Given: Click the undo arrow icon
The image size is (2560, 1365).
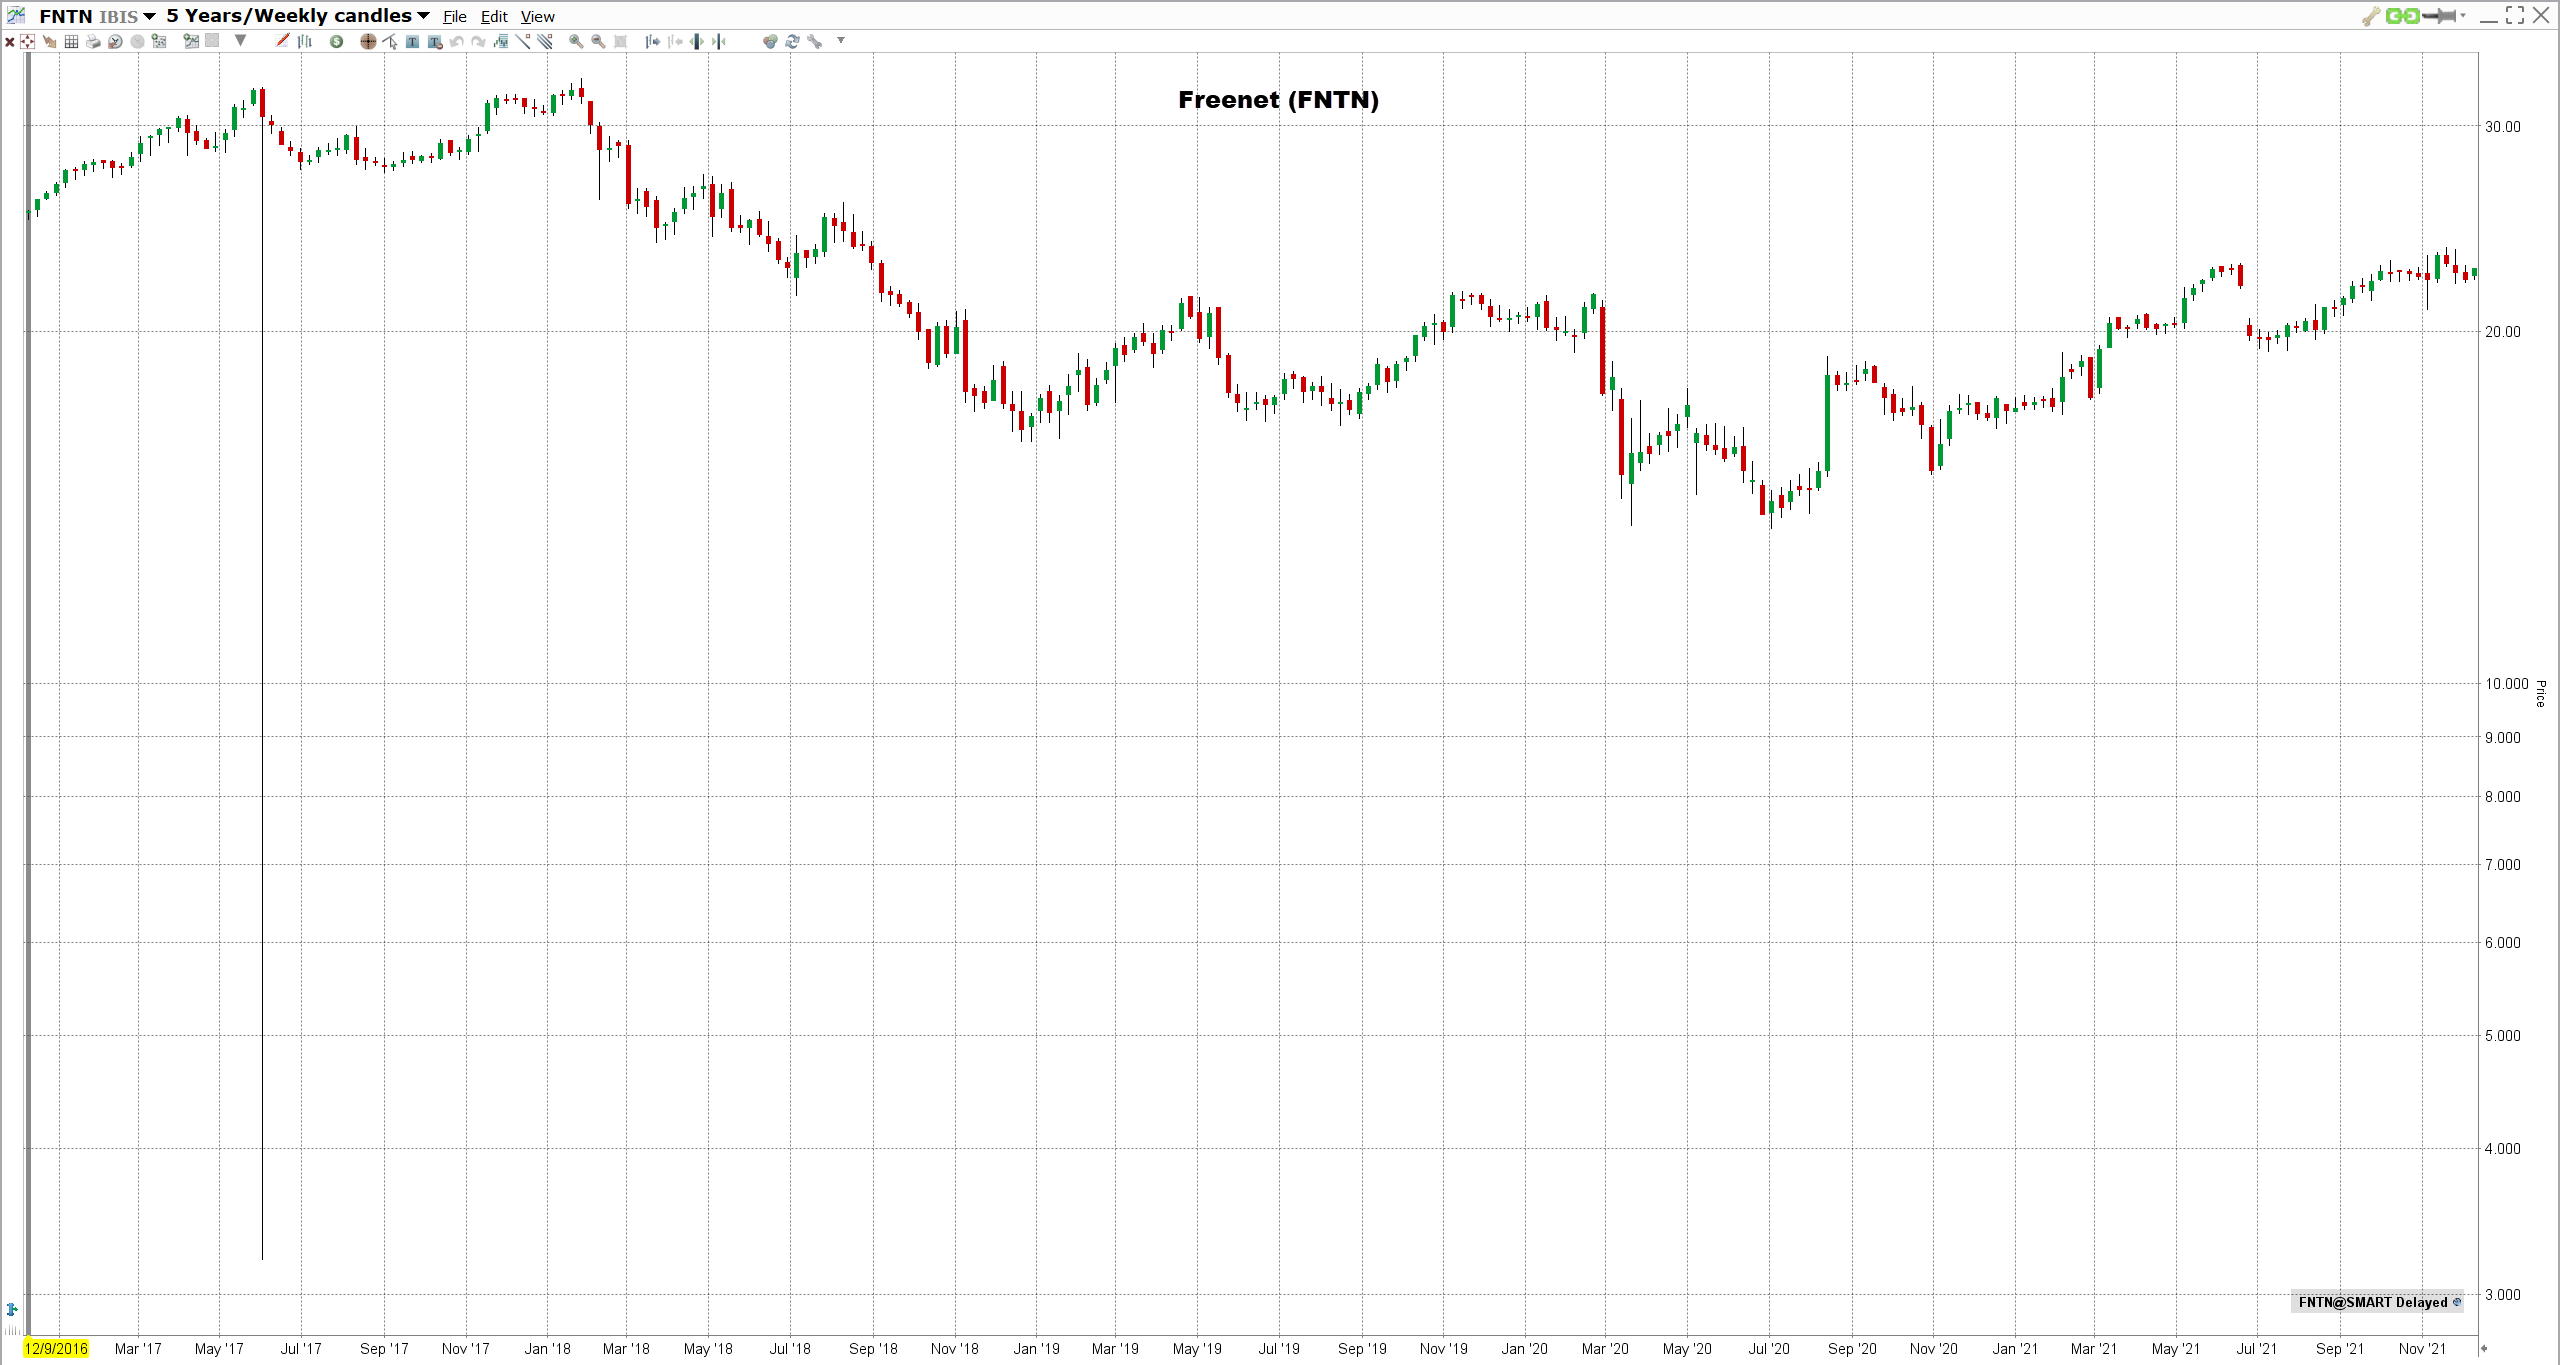Looking at the screenshot, I should tap(456, 41).
